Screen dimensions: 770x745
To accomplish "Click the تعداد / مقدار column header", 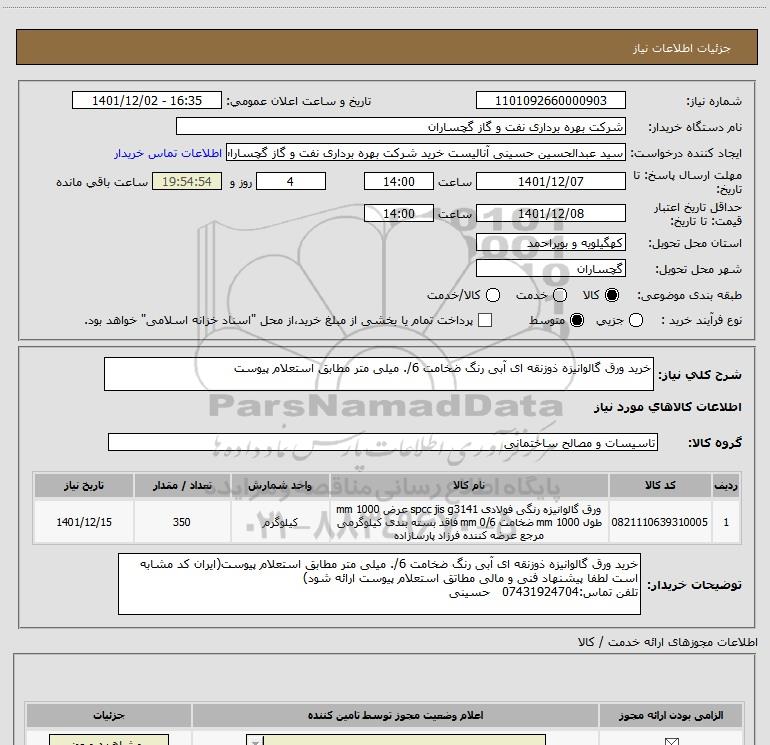I will (182, 486).
